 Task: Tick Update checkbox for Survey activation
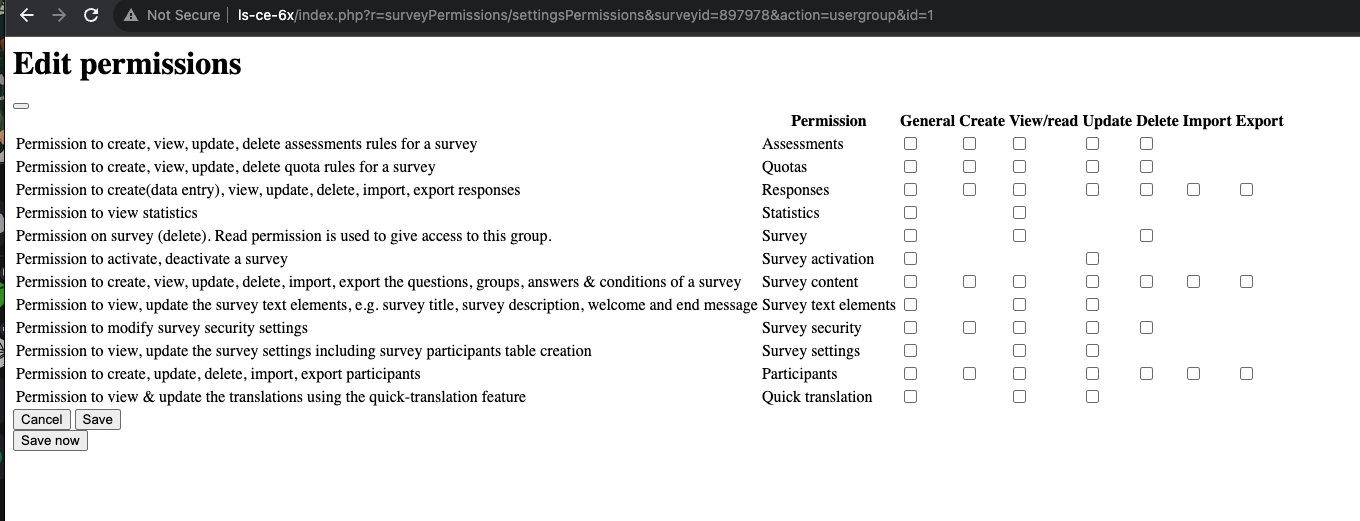pyautogui.click(x=1092, y=259)
